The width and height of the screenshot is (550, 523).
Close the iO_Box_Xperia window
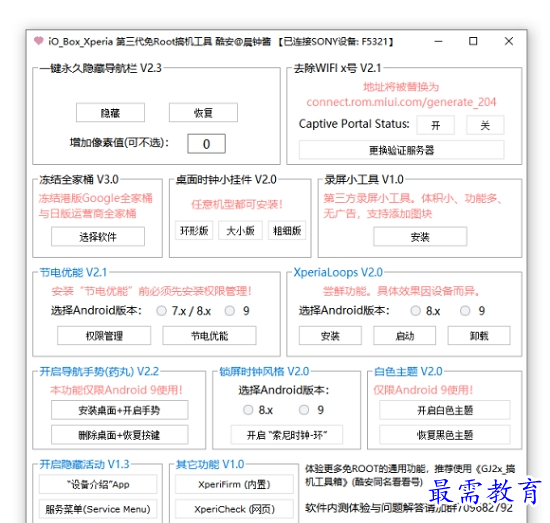(509, 41)
